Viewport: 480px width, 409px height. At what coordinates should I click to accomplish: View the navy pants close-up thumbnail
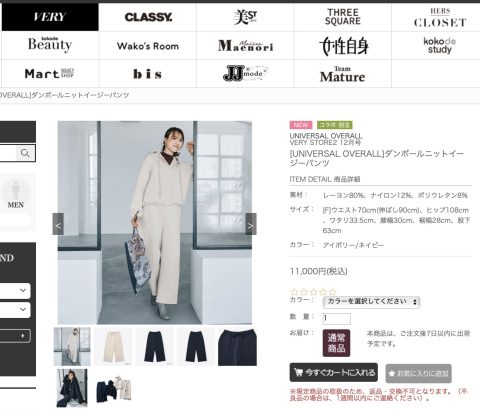click(x=237, y=346)
